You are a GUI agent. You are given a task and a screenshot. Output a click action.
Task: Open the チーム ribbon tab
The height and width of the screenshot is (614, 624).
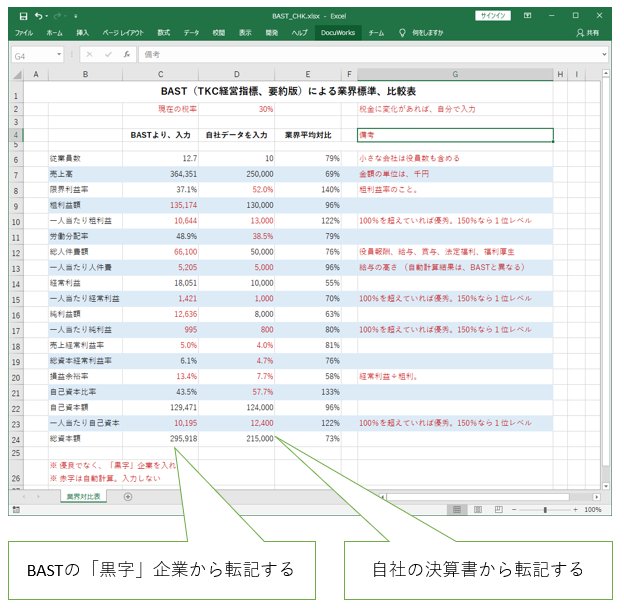(376, 33)
